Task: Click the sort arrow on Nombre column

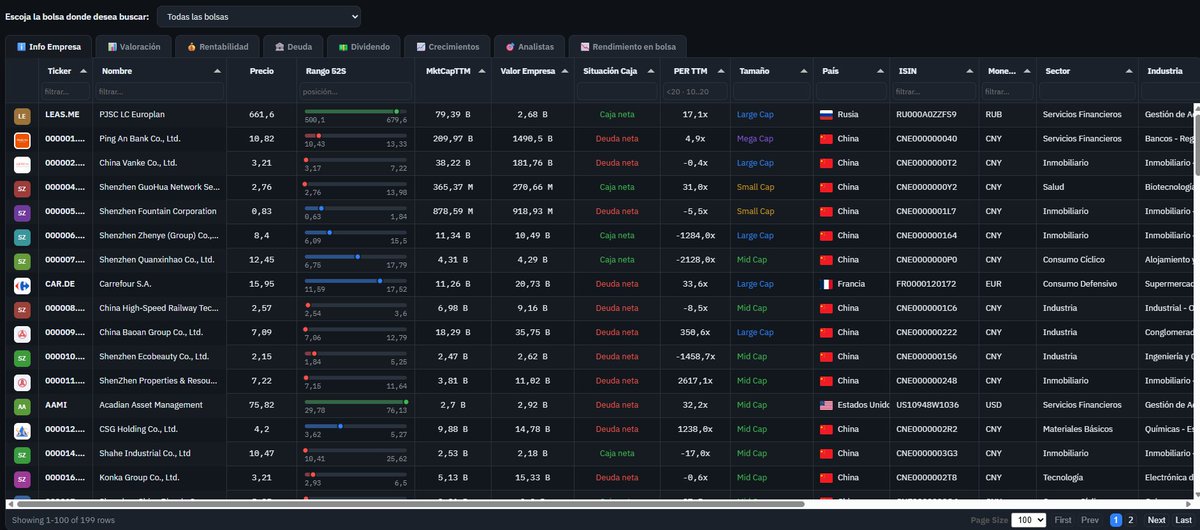Action: 217,71
